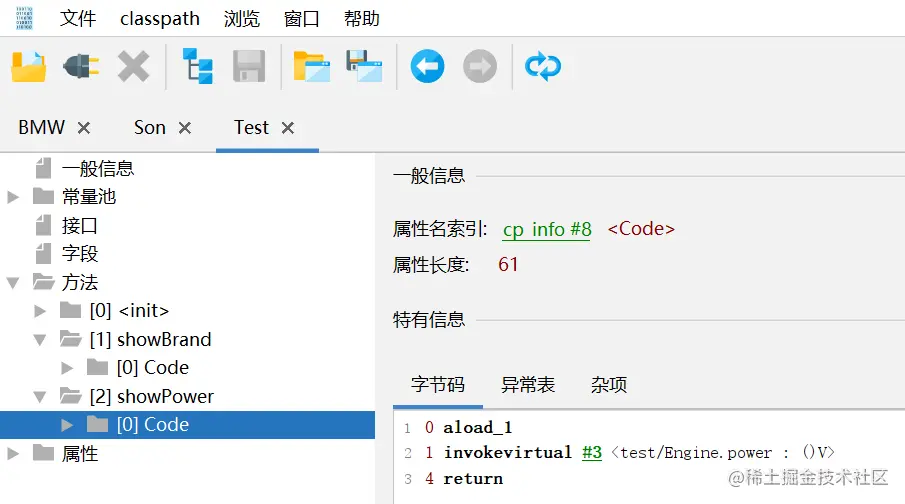Click the blue reload arrows icon

543,66
